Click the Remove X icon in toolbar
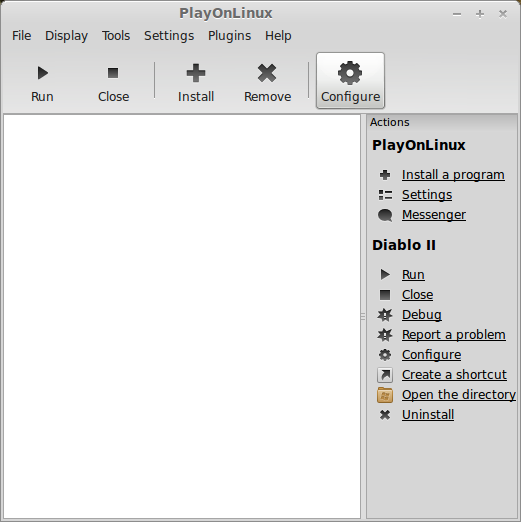Viewport: 521px width, 522px height. 267,73
